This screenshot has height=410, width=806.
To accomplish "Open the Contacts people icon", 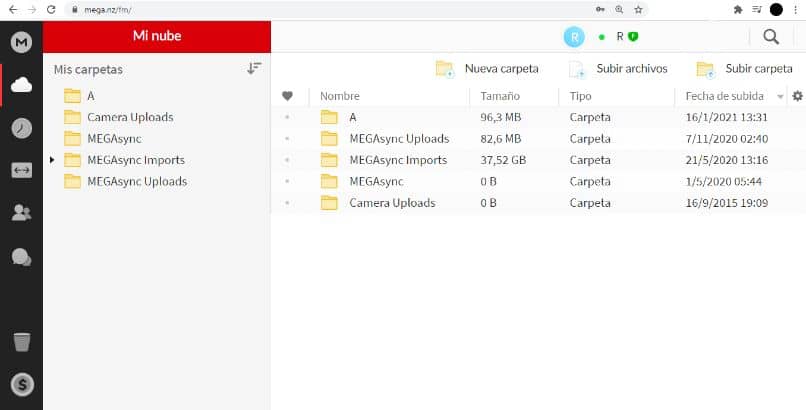I will pos(22,213).
